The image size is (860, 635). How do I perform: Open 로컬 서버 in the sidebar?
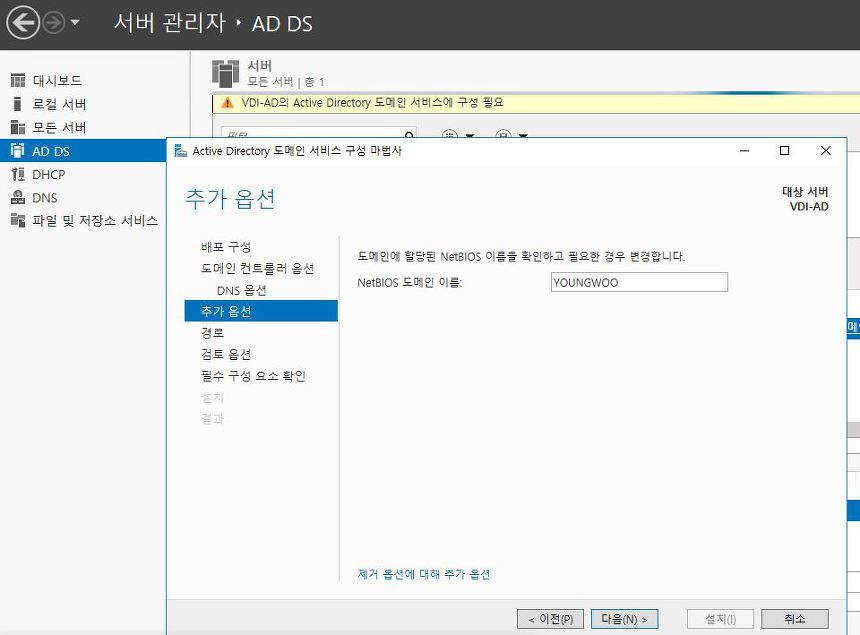pyautogui.click(x=59, y=104)
